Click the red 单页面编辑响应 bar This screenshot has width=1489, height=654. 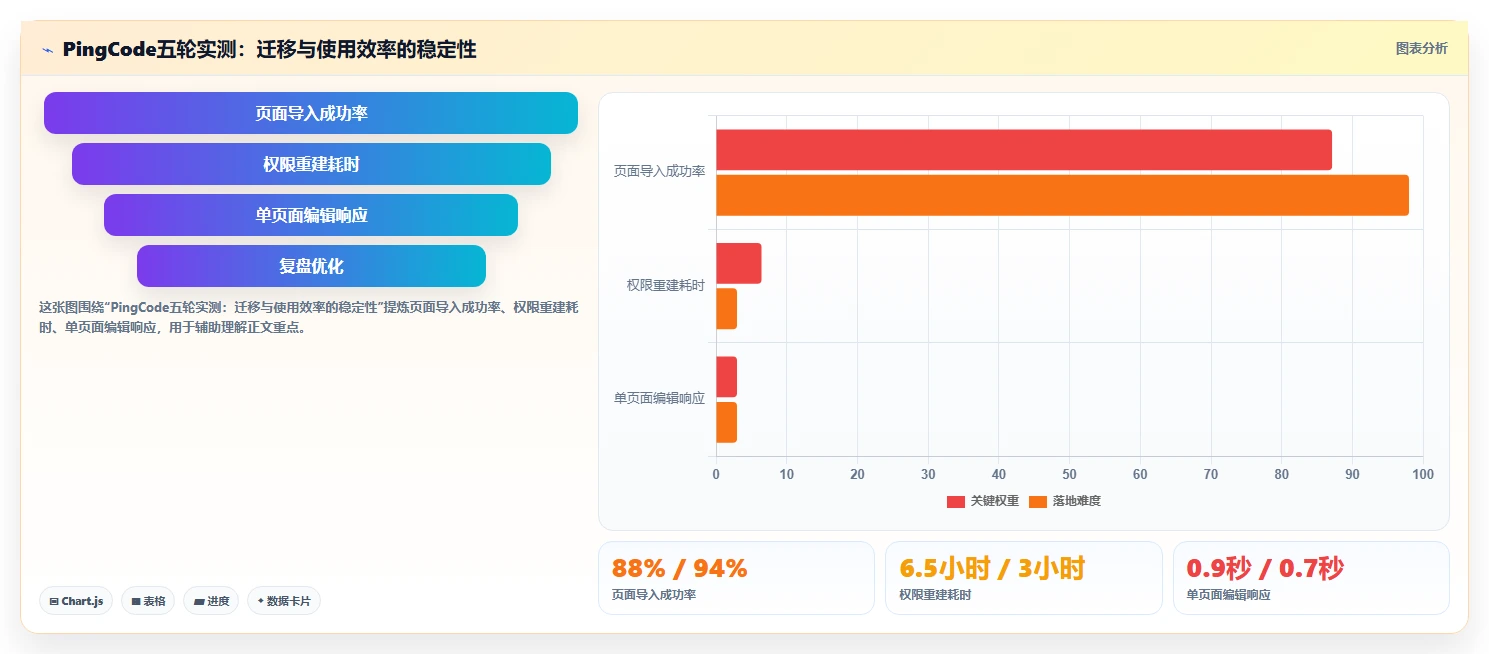pyautogui.click(x=727, y=377)
